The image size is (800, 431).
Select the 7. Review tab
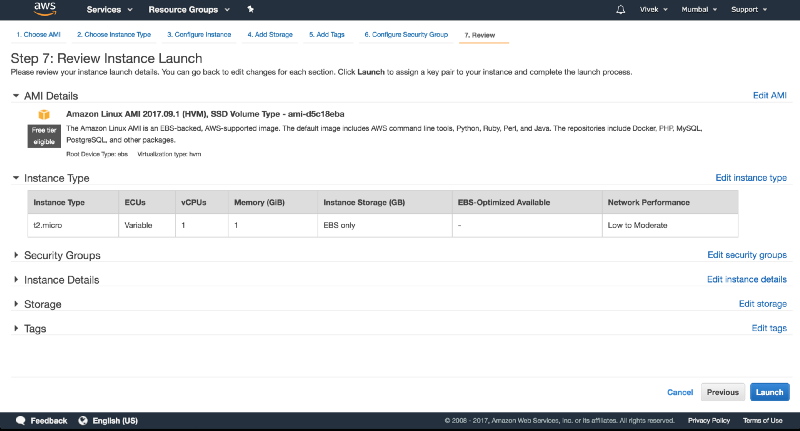click(480, 35)
